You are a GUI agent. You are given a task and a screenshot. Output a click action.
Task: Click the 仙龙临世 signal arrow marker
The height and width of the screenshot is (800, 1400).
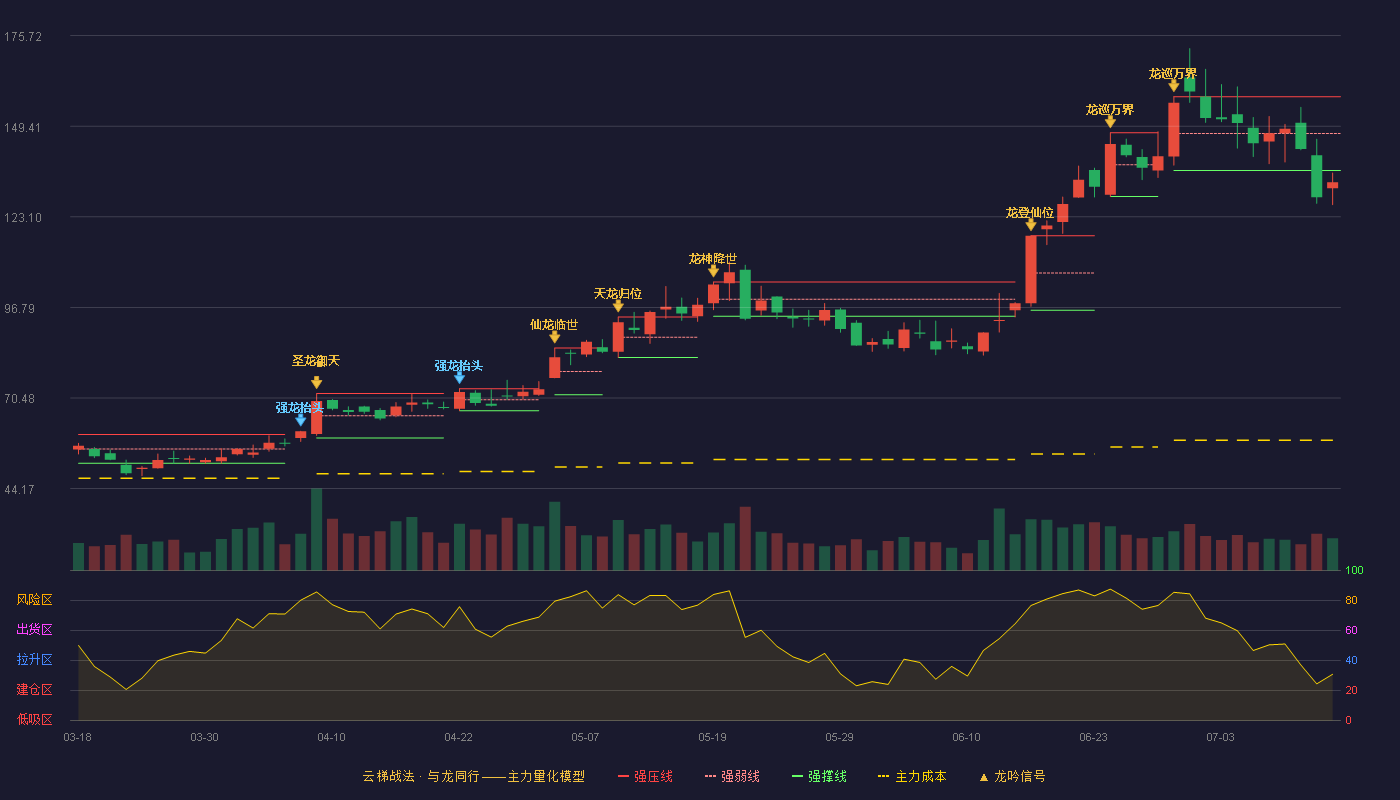(554, 338)
